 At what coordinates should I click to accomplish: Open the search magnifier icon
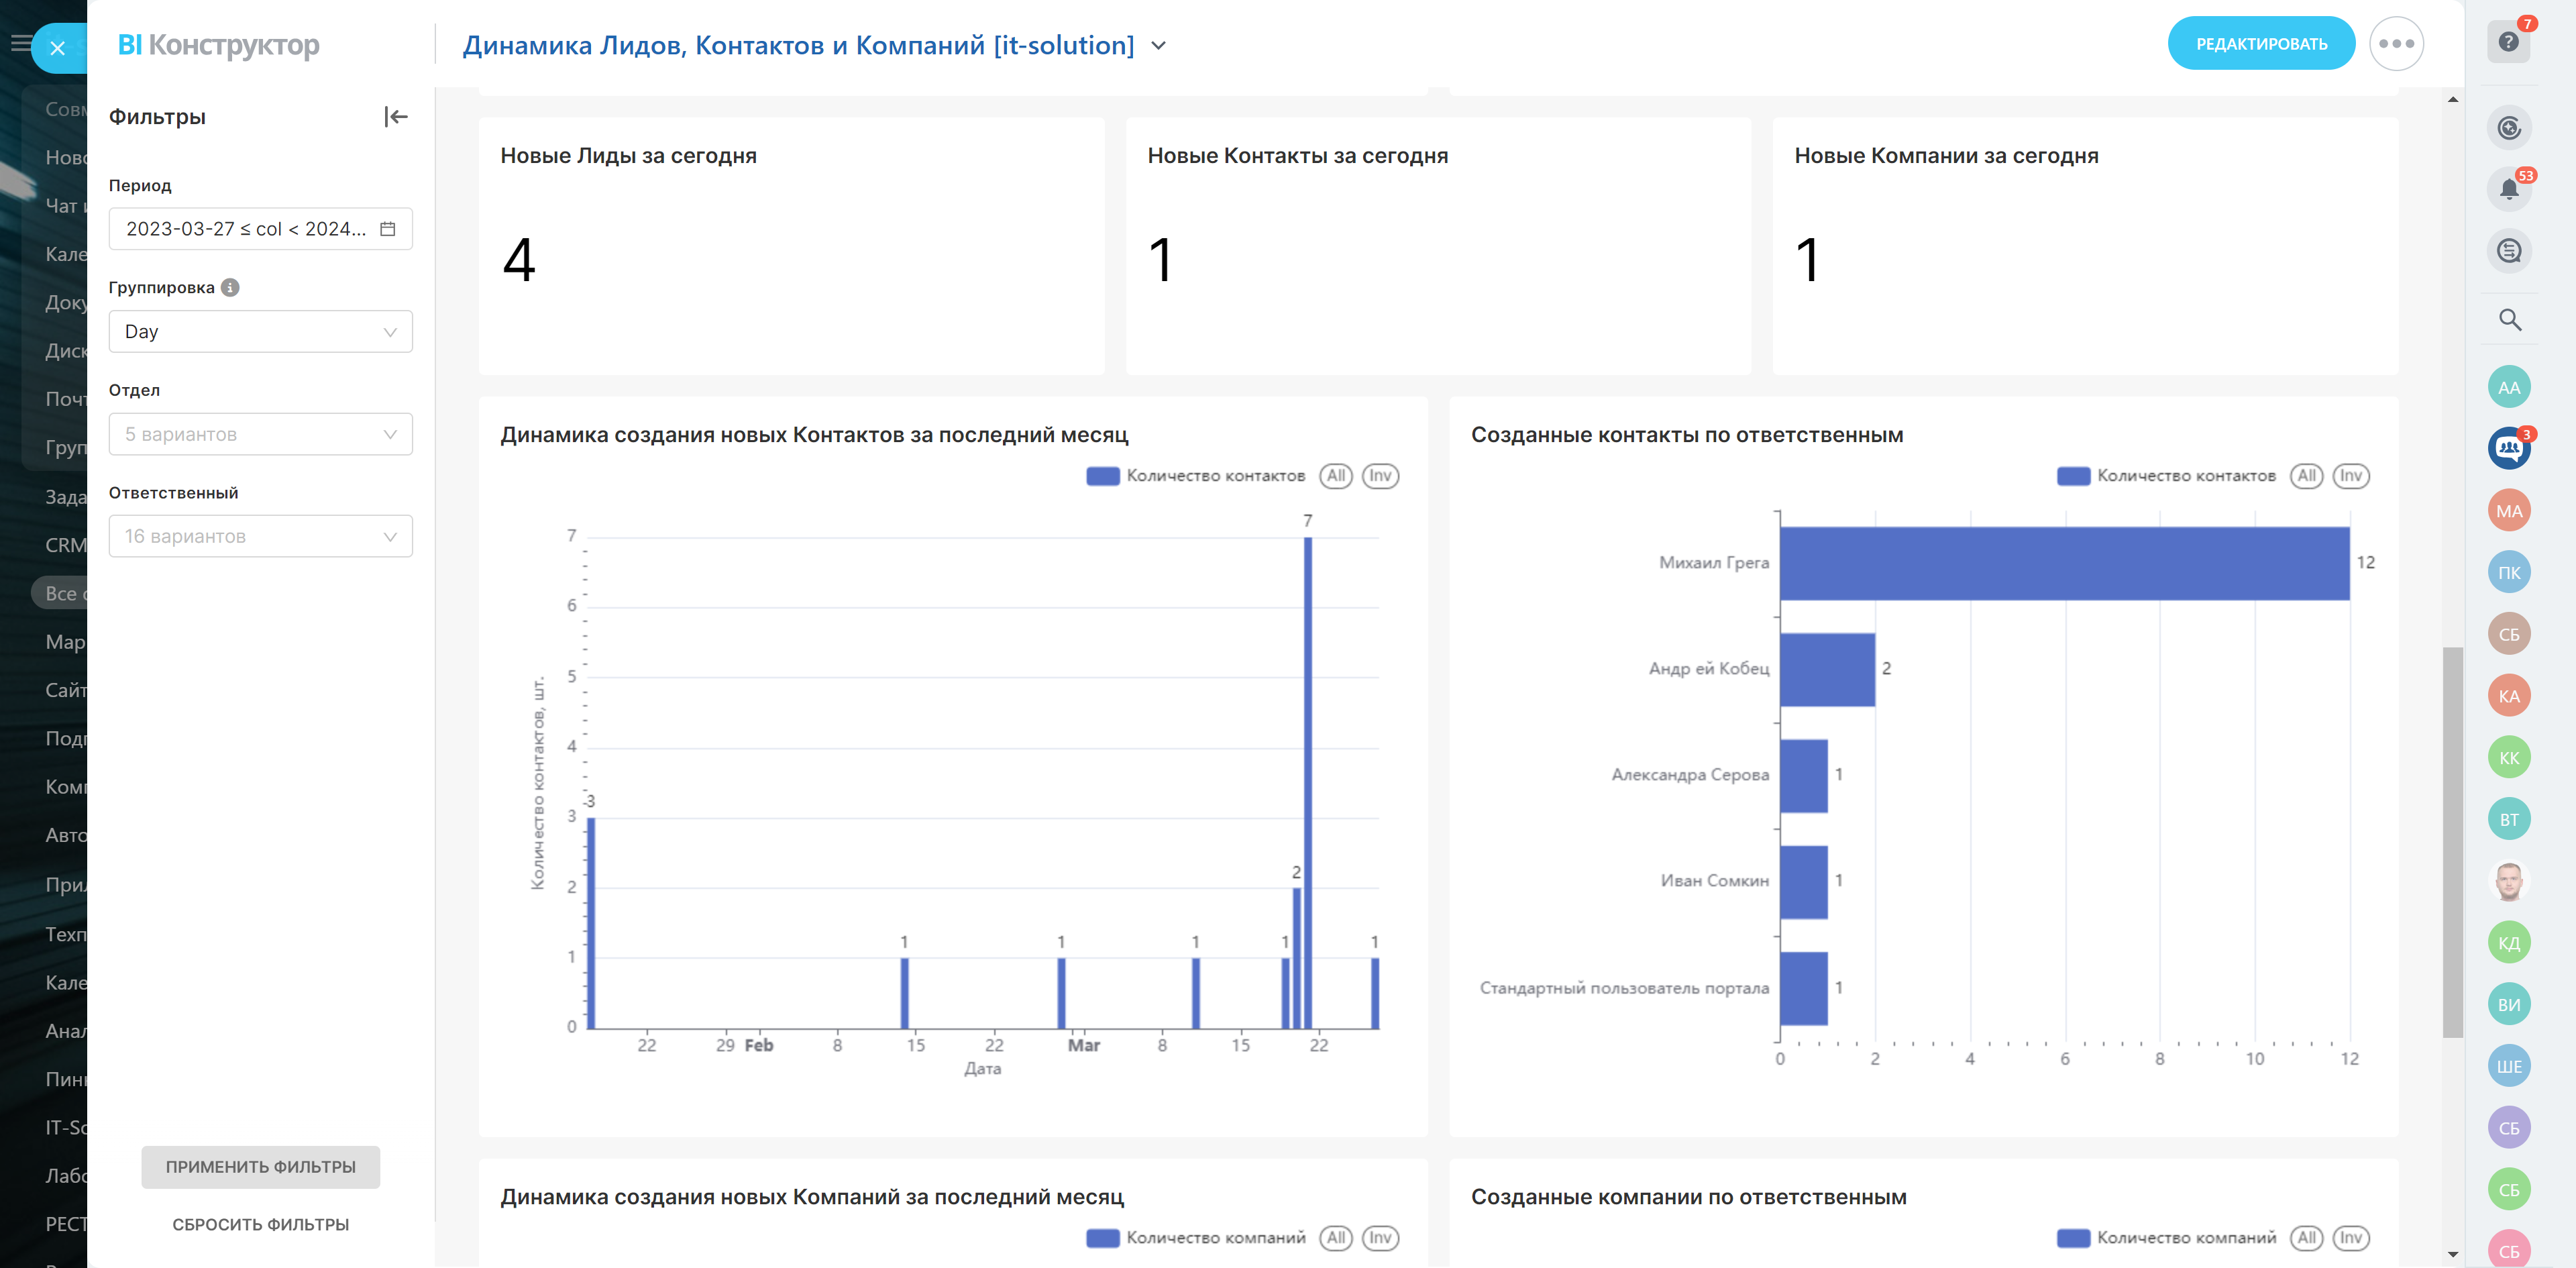2509,320
